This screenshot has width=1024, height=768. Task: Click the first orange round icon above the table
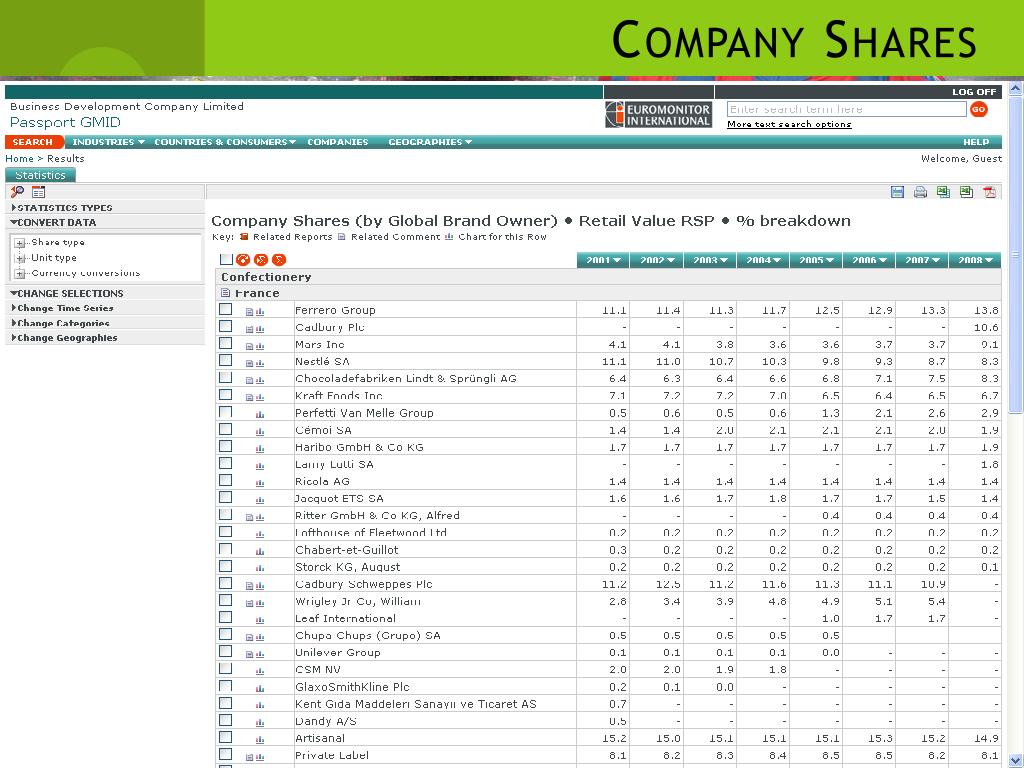[x=243, y=260]
